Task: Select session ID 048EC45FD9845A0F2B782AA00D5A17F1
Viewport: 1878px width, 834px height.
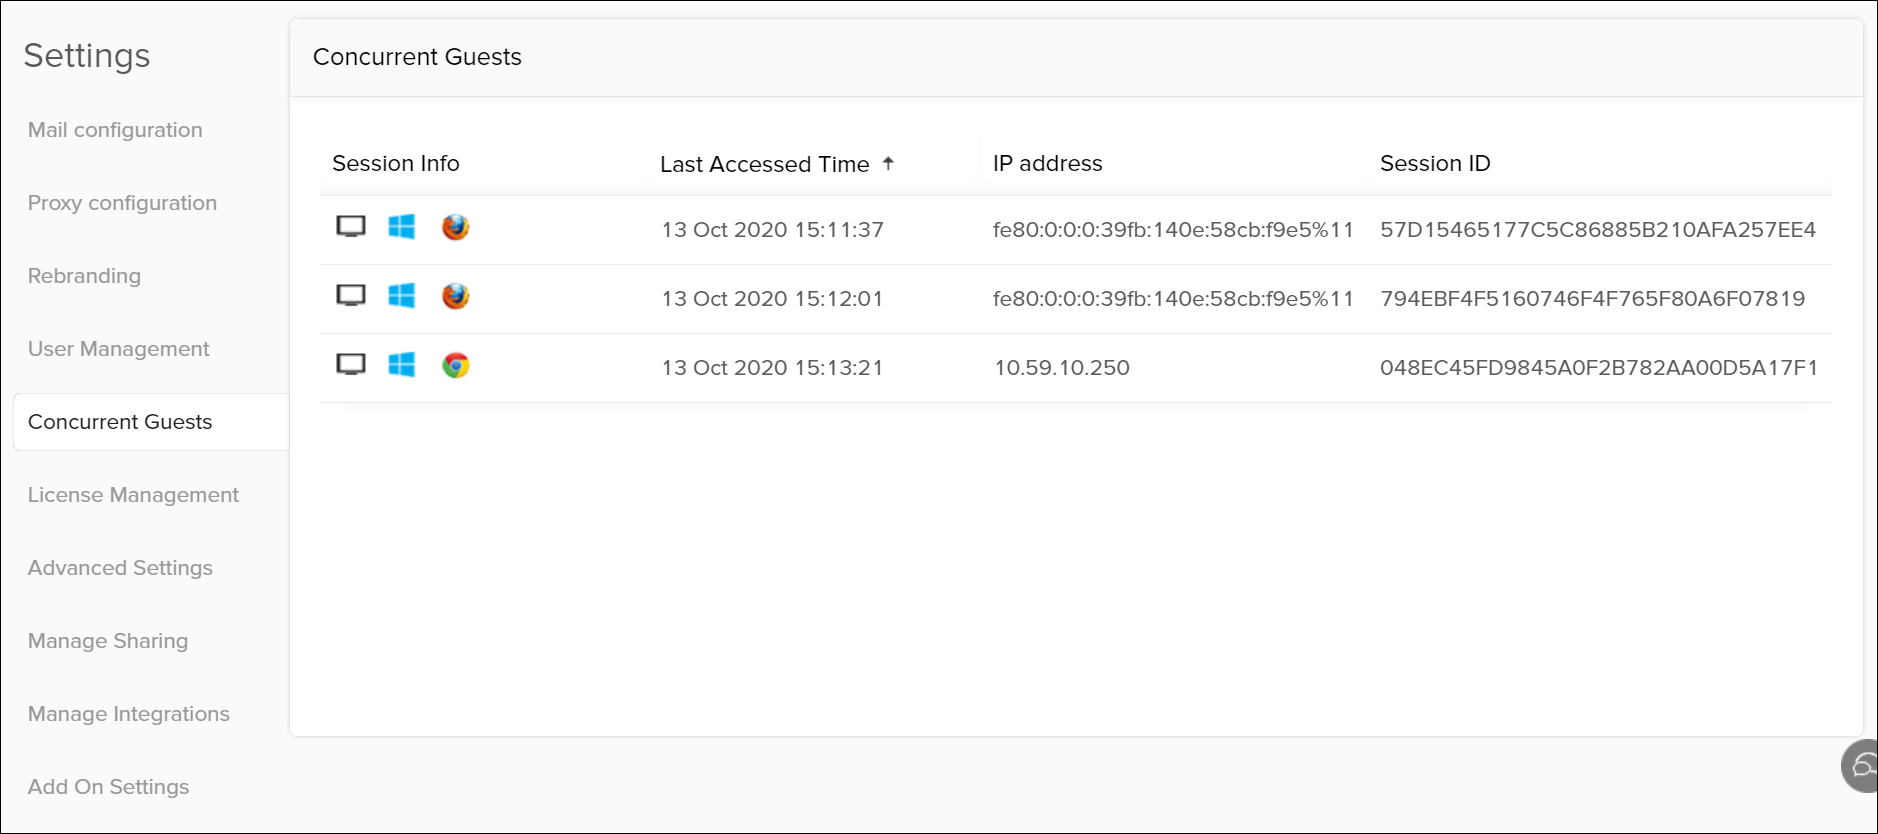Action: (x=1598, y=368)
